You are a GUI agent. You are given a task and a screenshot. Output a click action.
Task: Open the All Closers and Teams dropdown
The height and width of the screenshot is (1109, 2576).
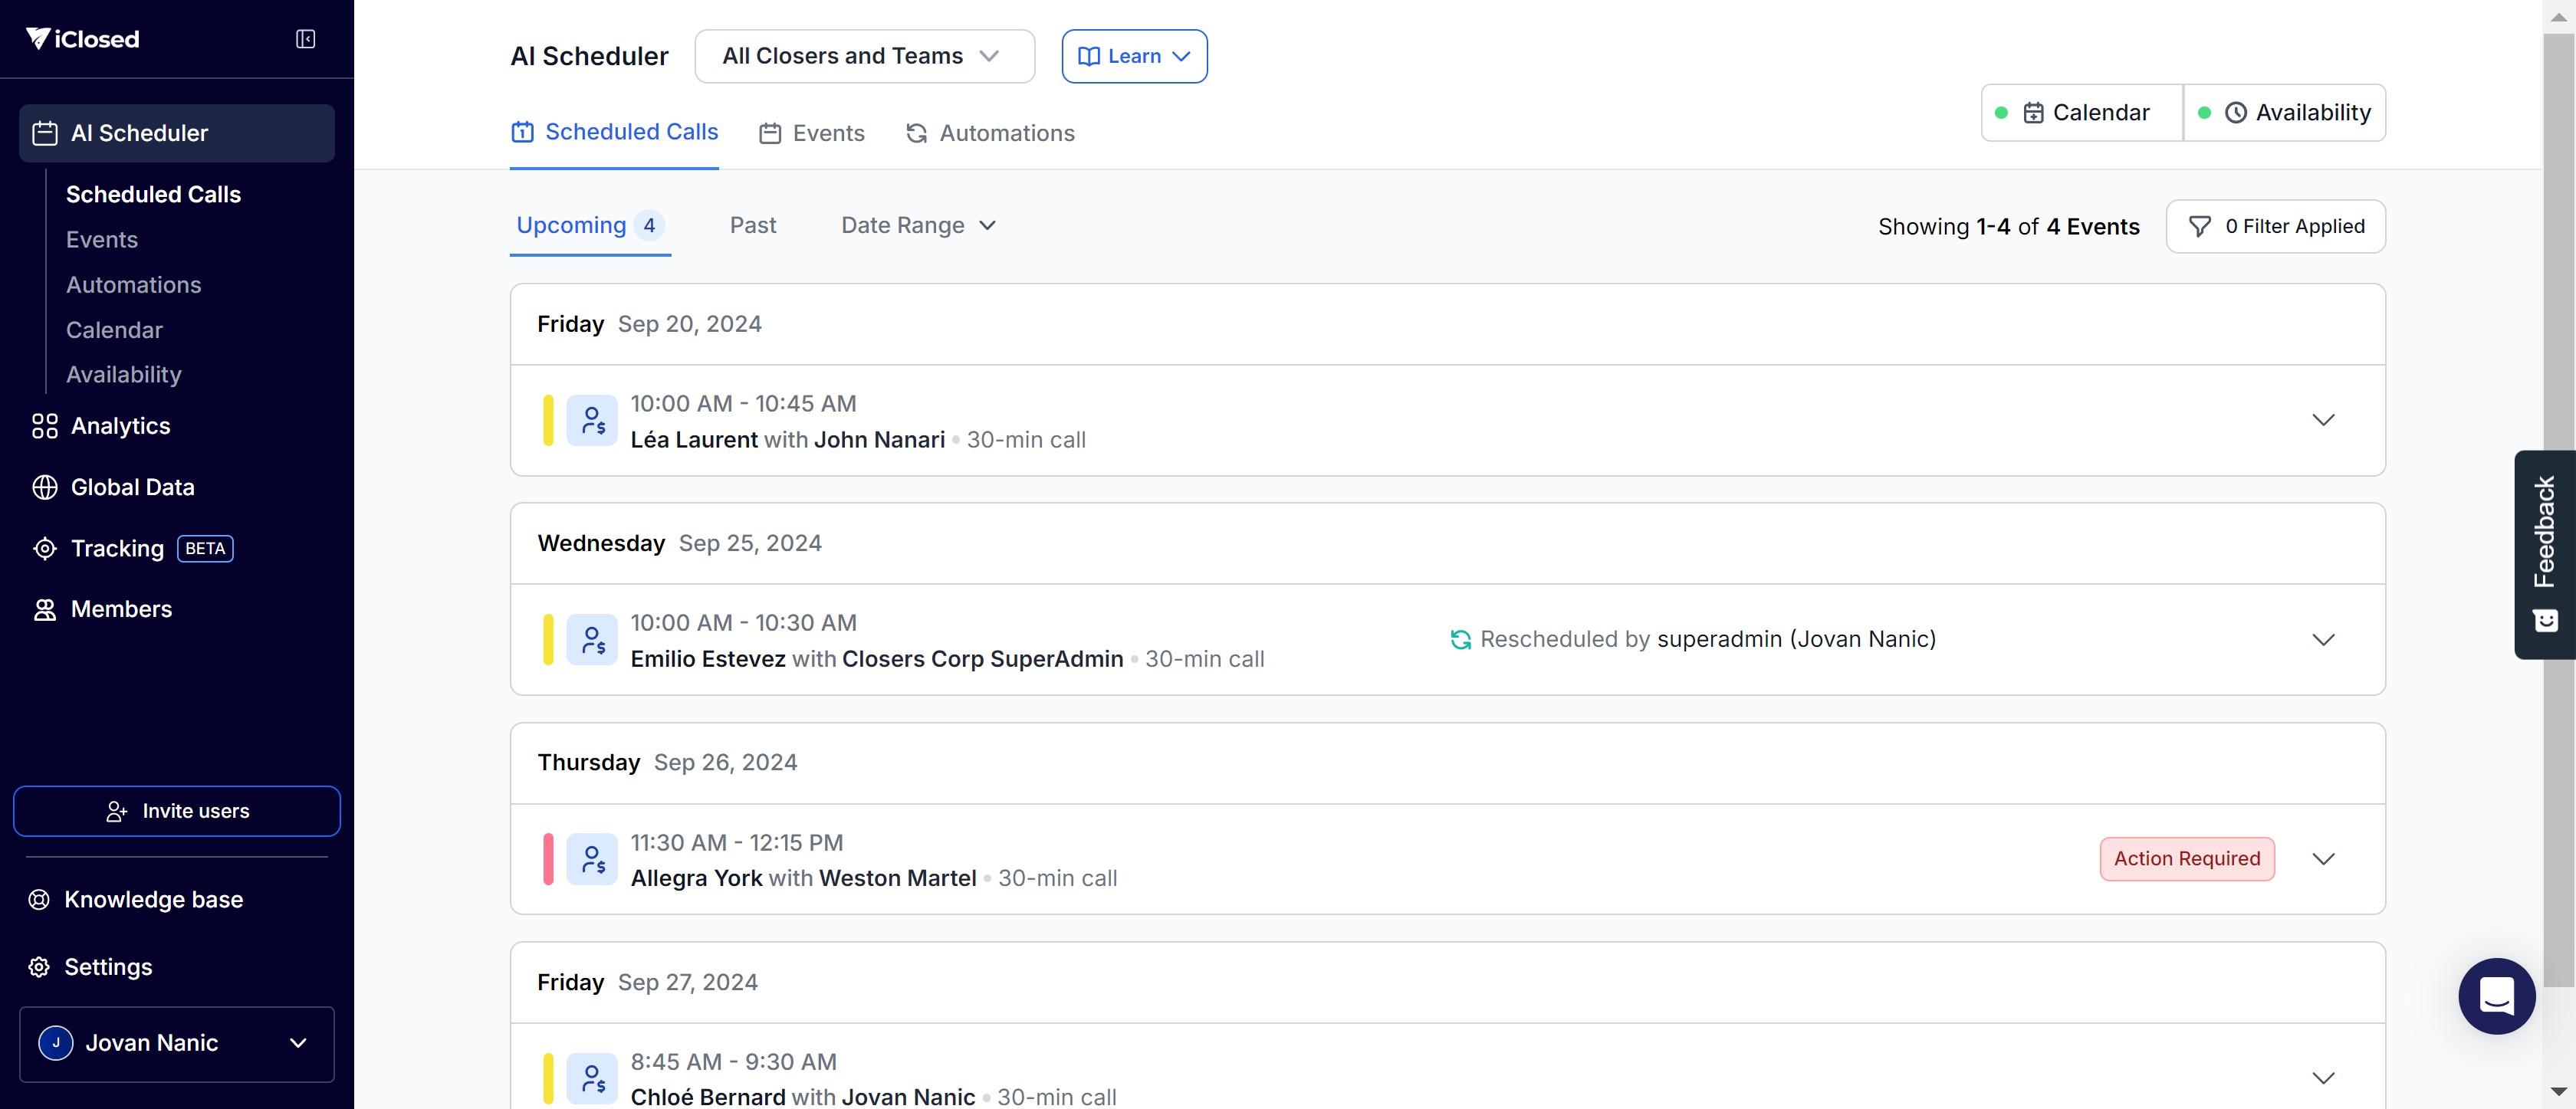pos(864,56)
